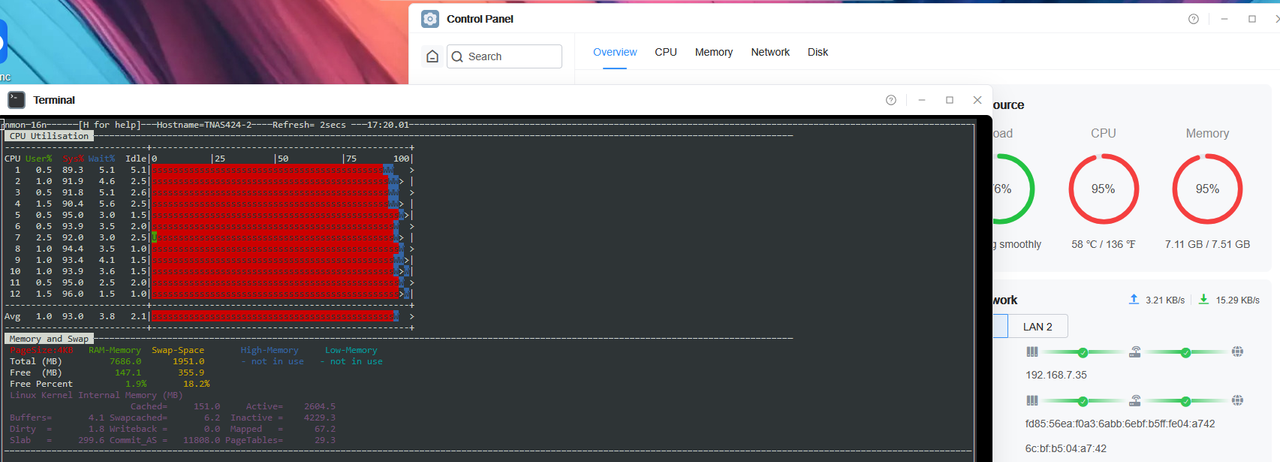Click the Memory and Swap header in Terminal
This screenshot has width=1280, height=462.
click(x=50, y=339)
